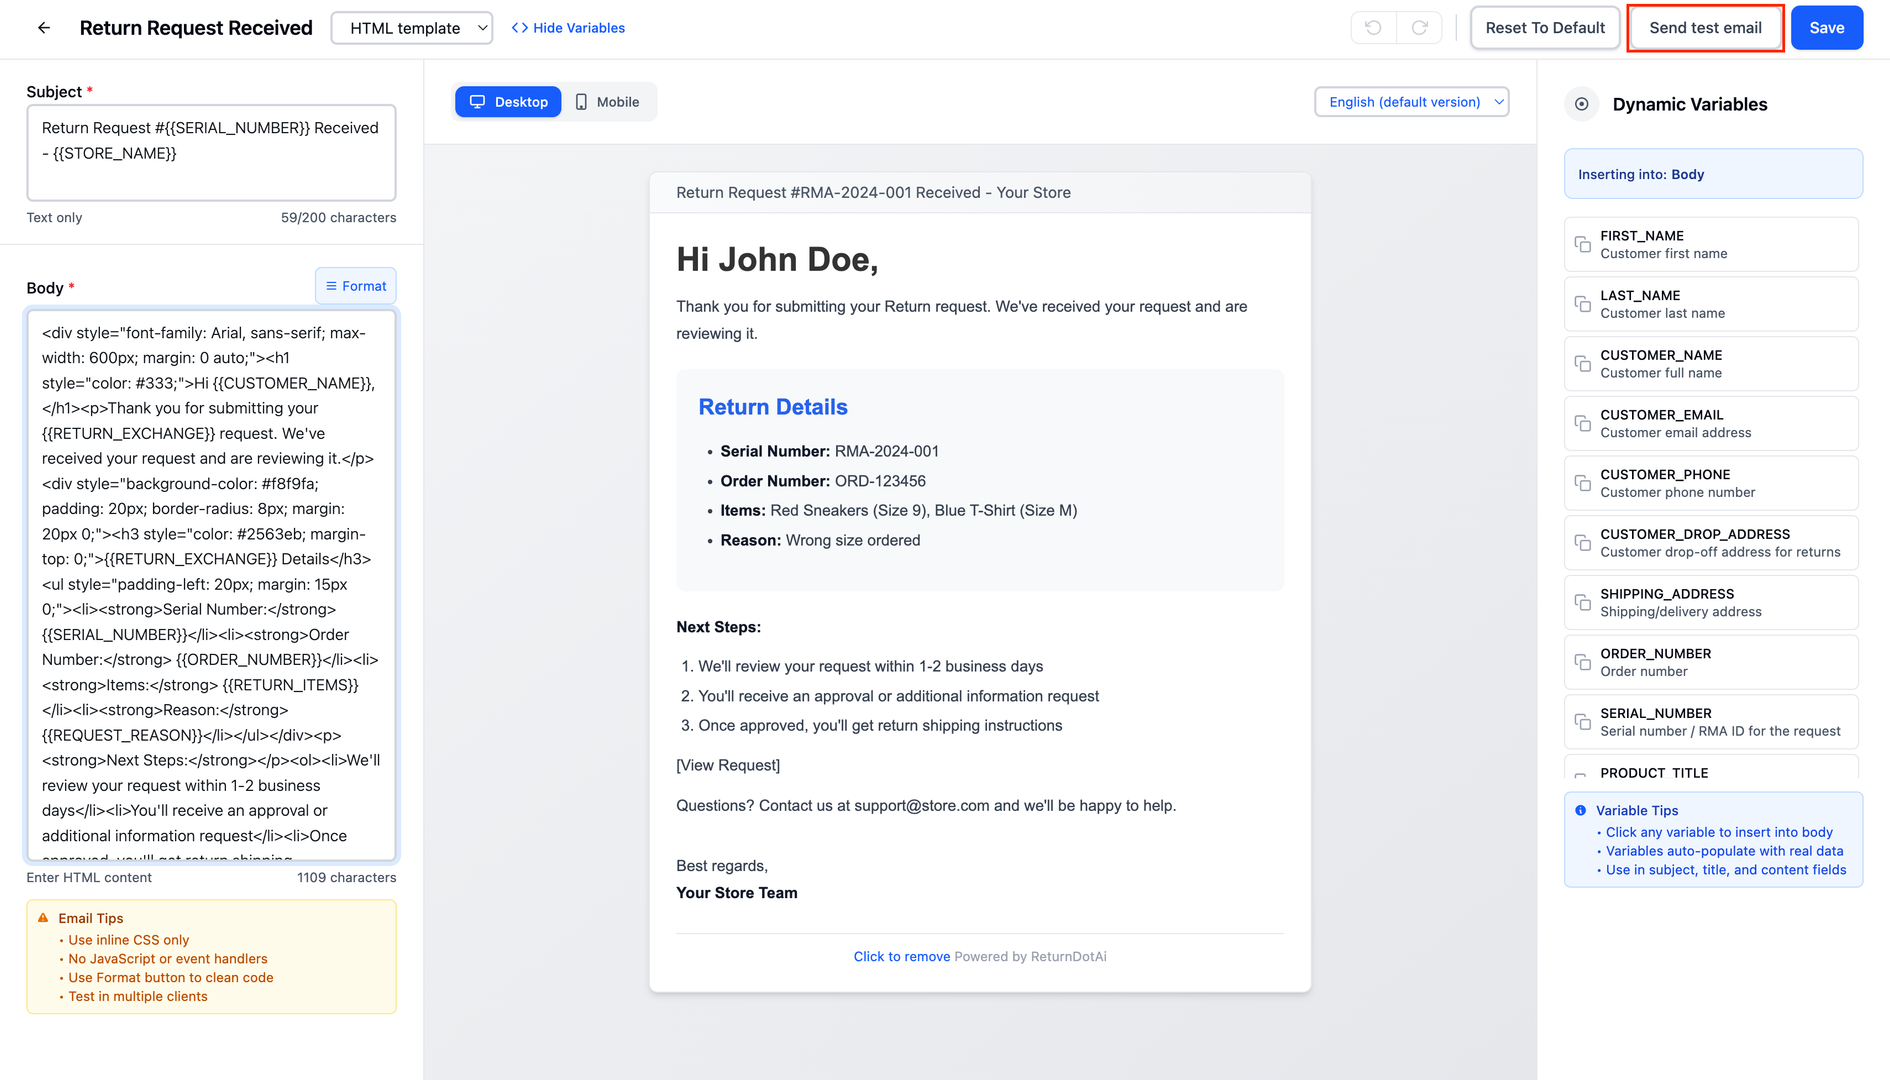This screenshot has height=1080, width=1890.
Task: Insert the SHIPPING_ADDRESS variable into the body
Action: coord(1711,602)
